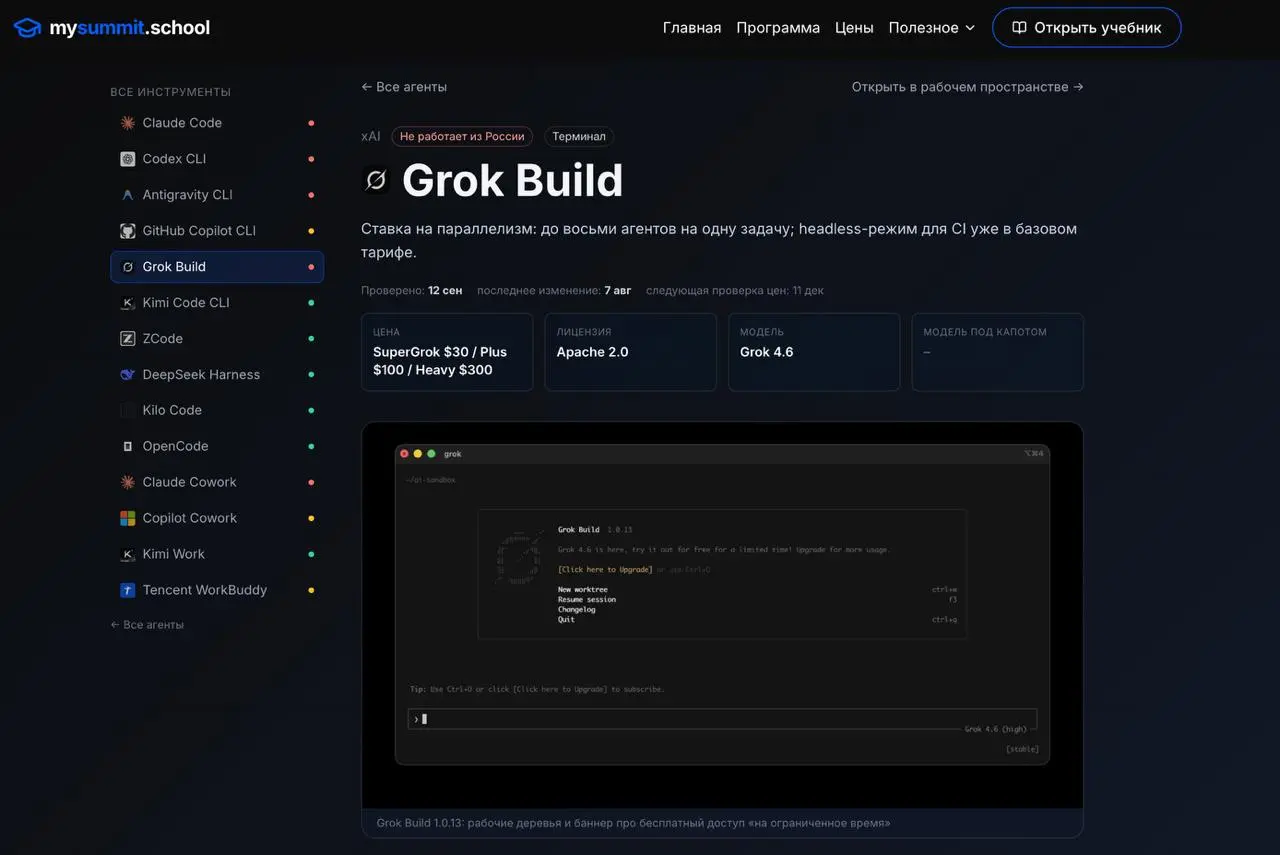The width and height of the screenshot is (1280, 855).
Task: Select Kilo Code in the sidebar
Action: click(x=217, y=410)
